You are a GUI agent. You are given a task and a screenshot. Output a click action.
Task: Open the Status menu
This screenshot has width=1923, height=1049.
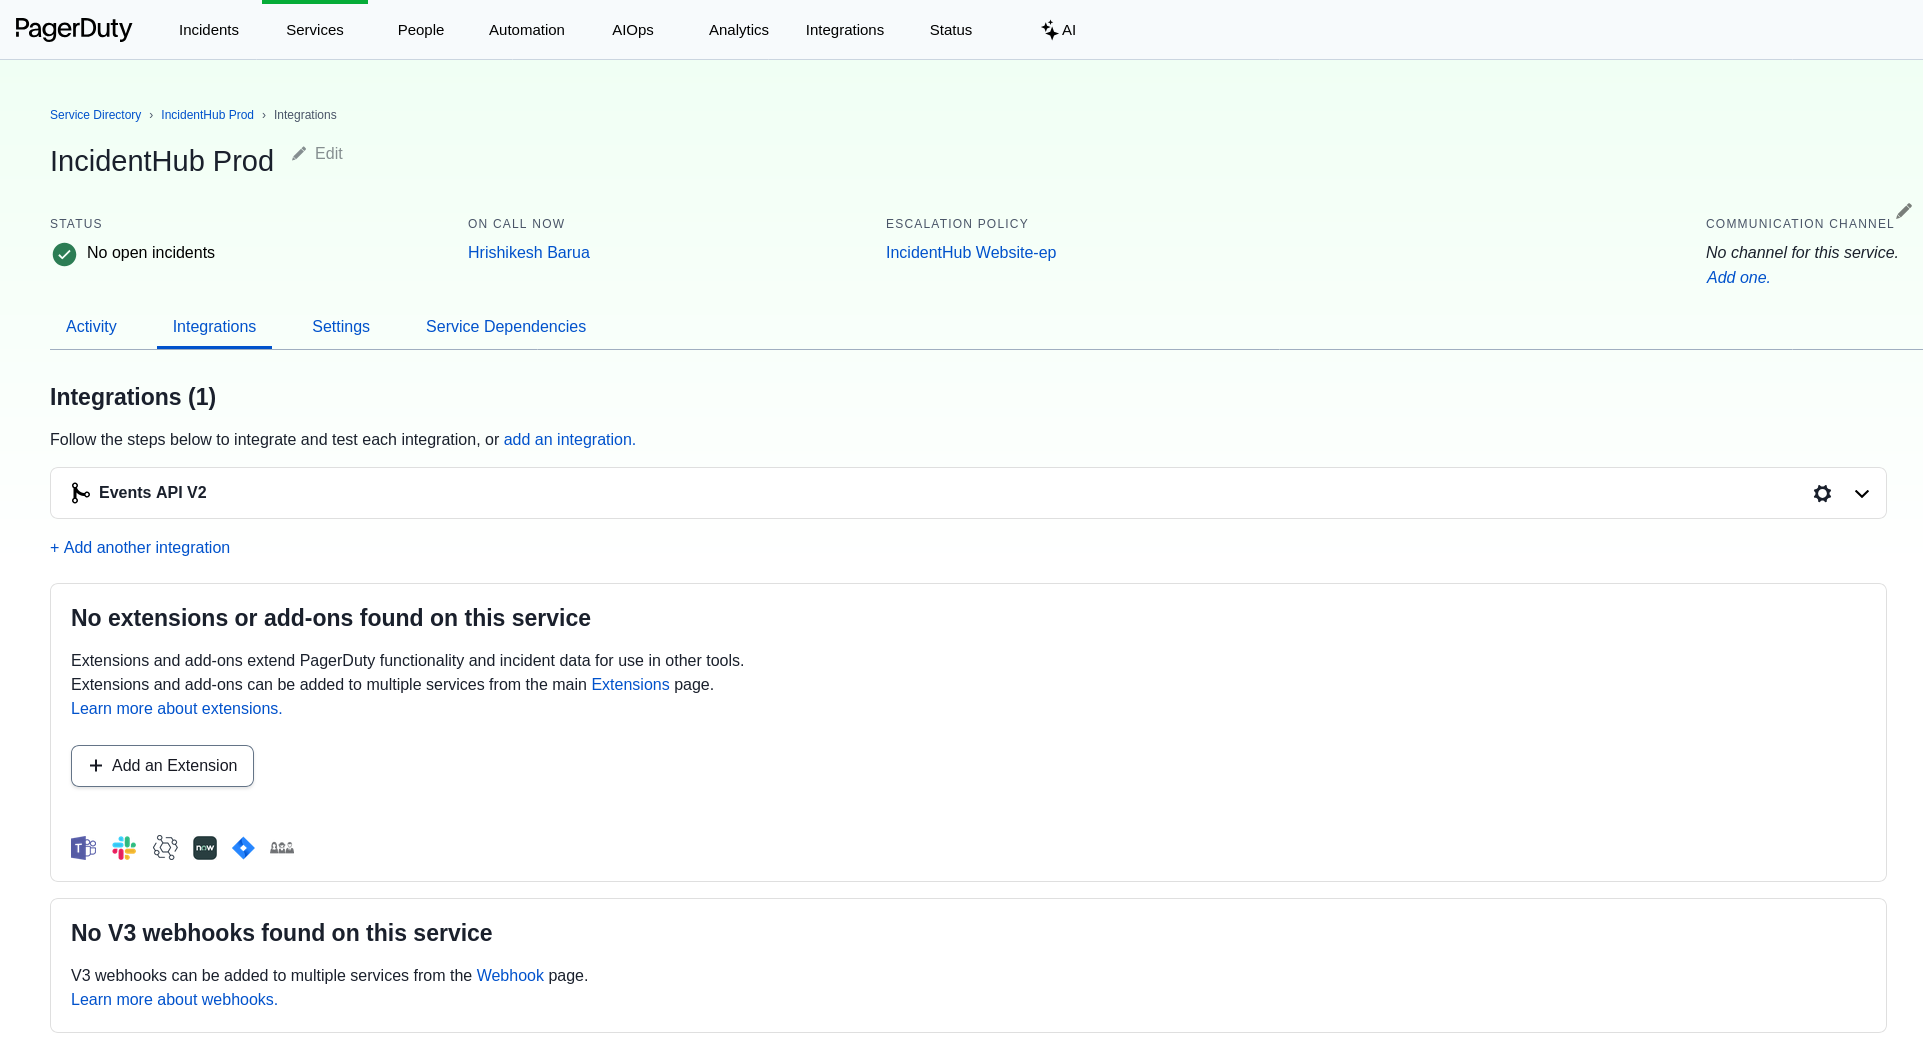(951, 30)
